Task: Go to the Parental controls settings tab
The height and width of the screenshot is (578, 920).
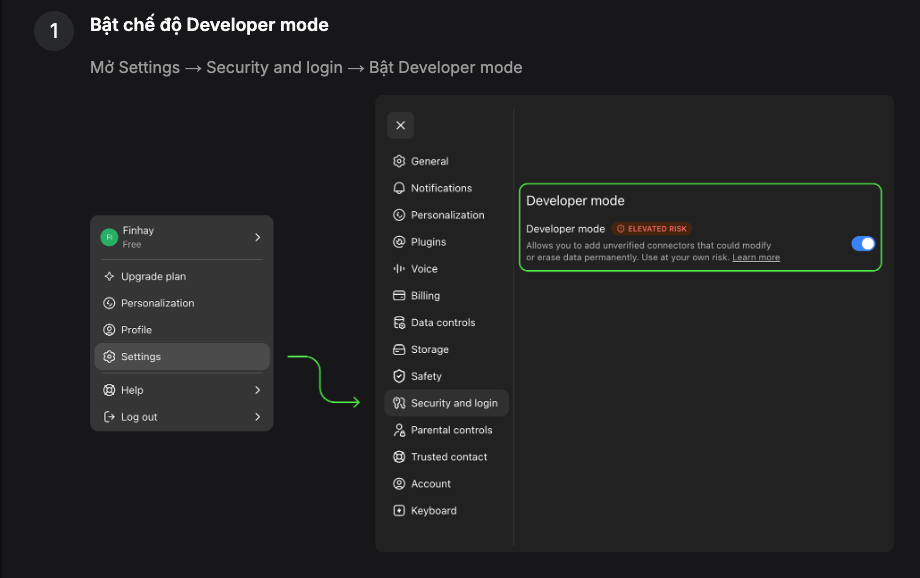Action: point(447,430)
